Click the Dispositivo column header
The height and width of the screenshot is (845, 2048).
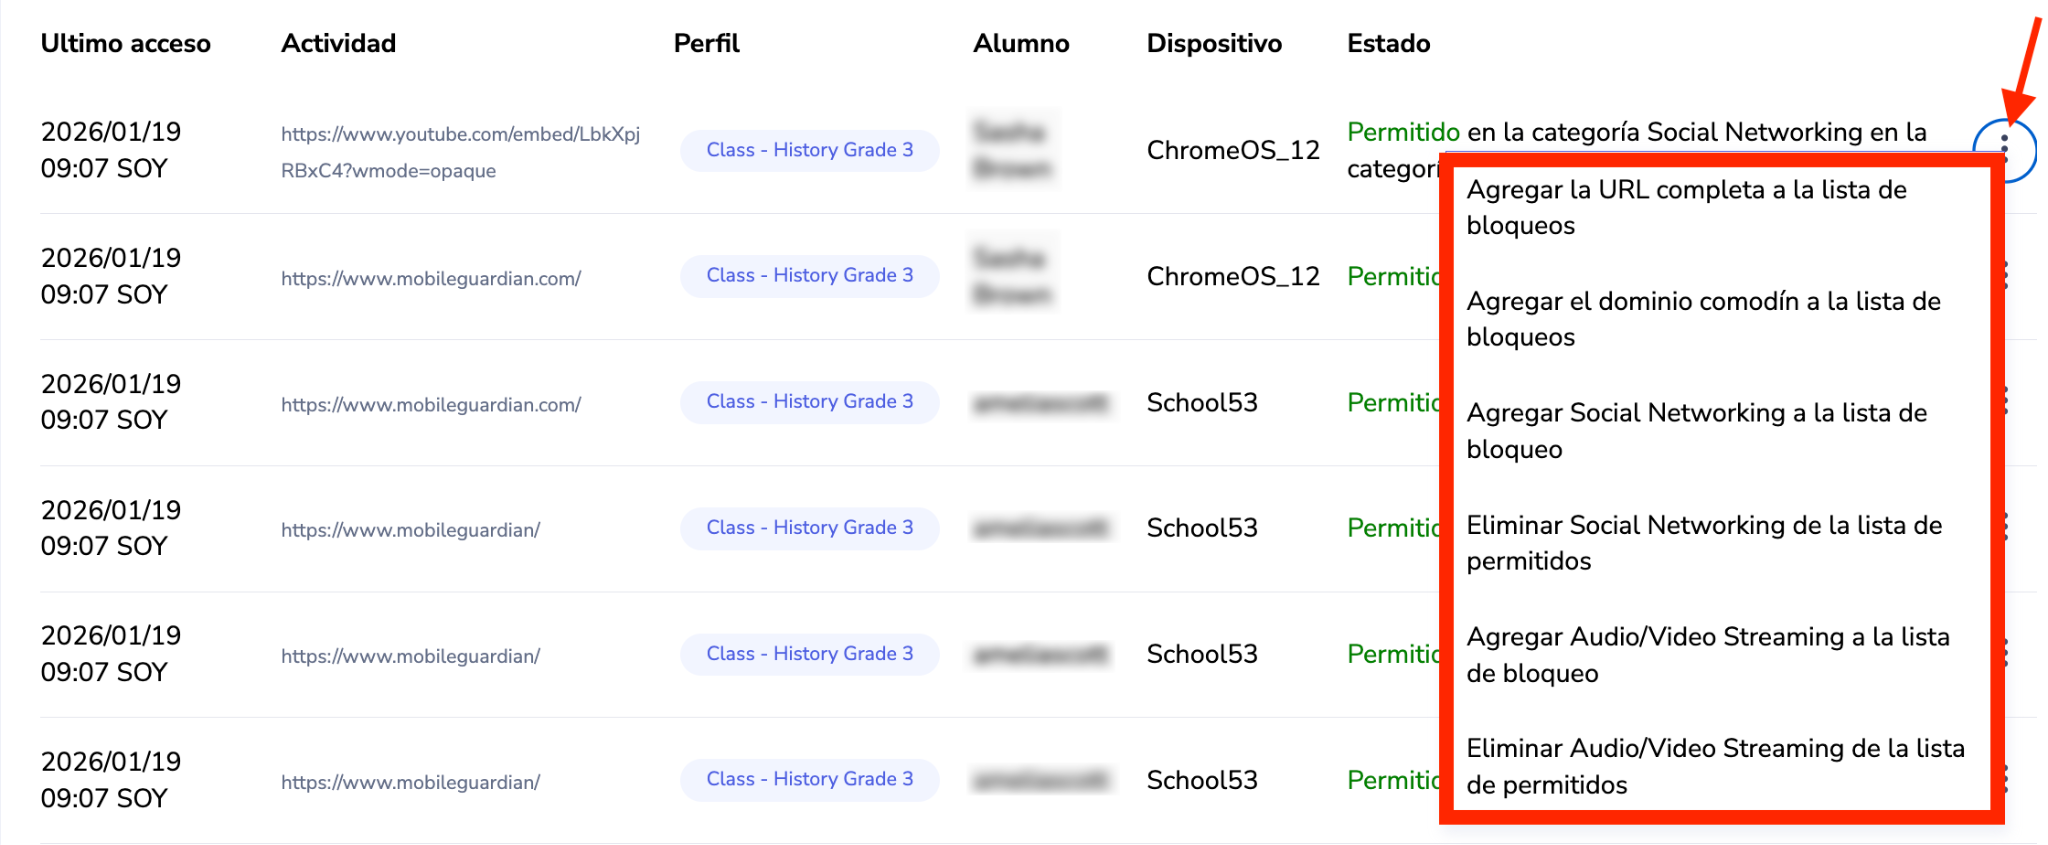(1213, 43)
